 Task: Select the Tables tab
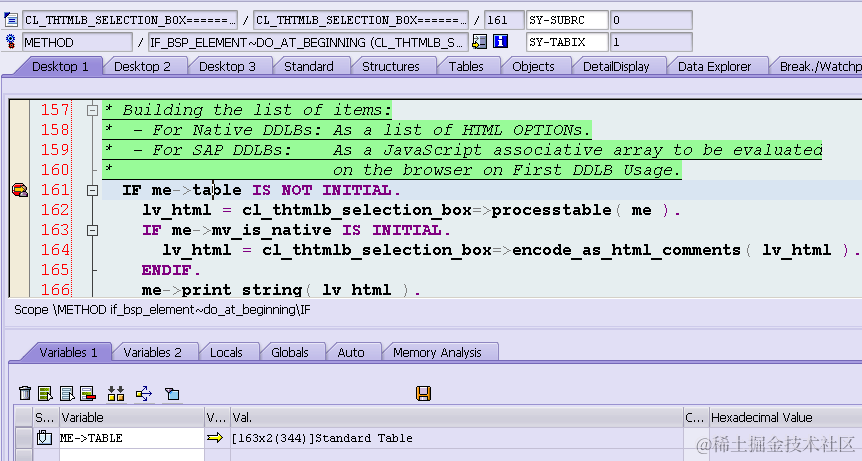(x=466, y=66)
